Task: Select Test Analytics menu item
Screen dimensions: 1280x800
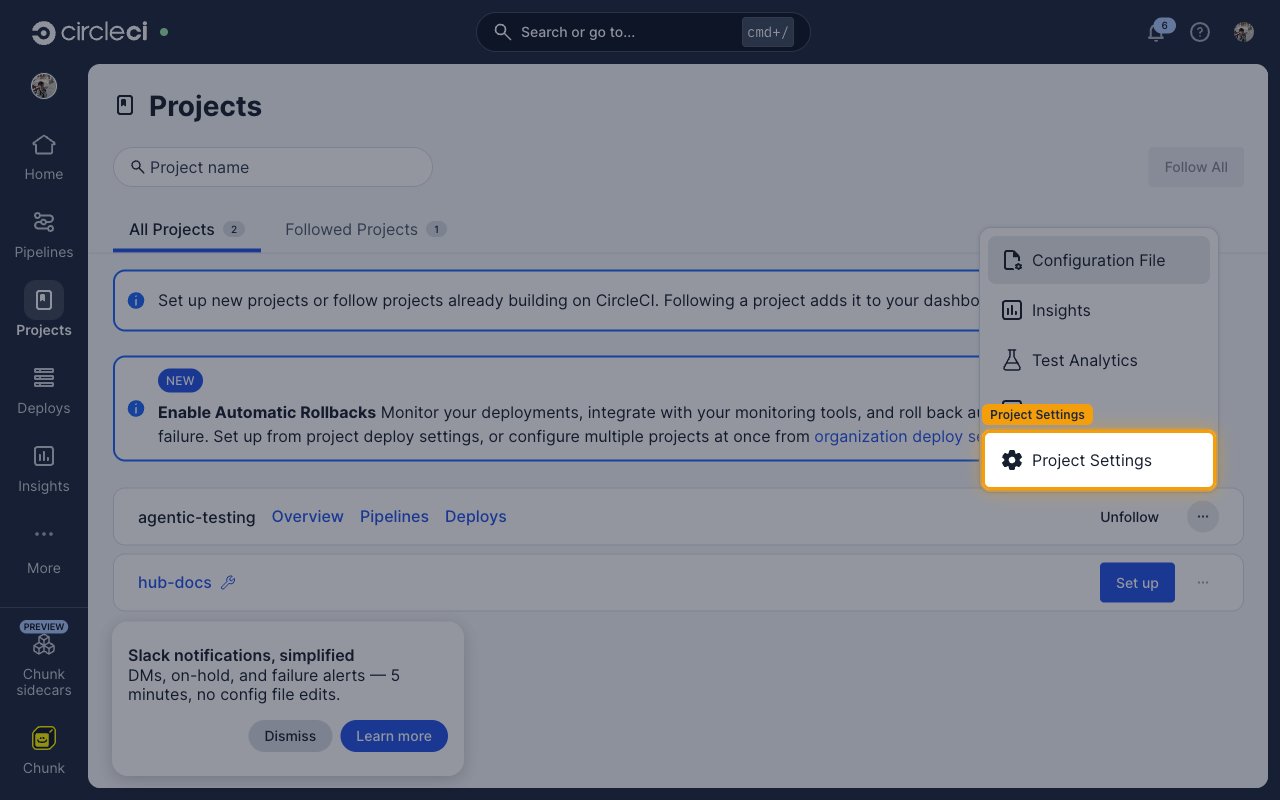Action: click(1099, 360)
